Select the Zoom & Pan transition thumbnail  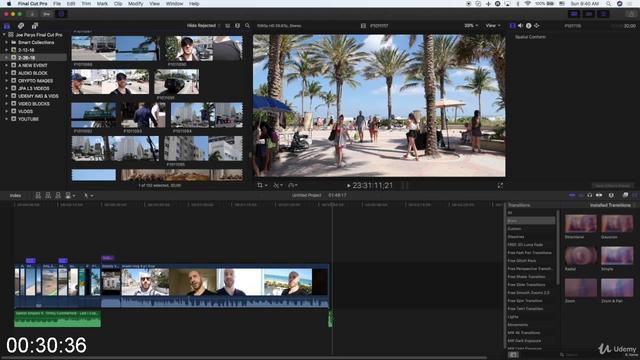[x=617, y=288]
